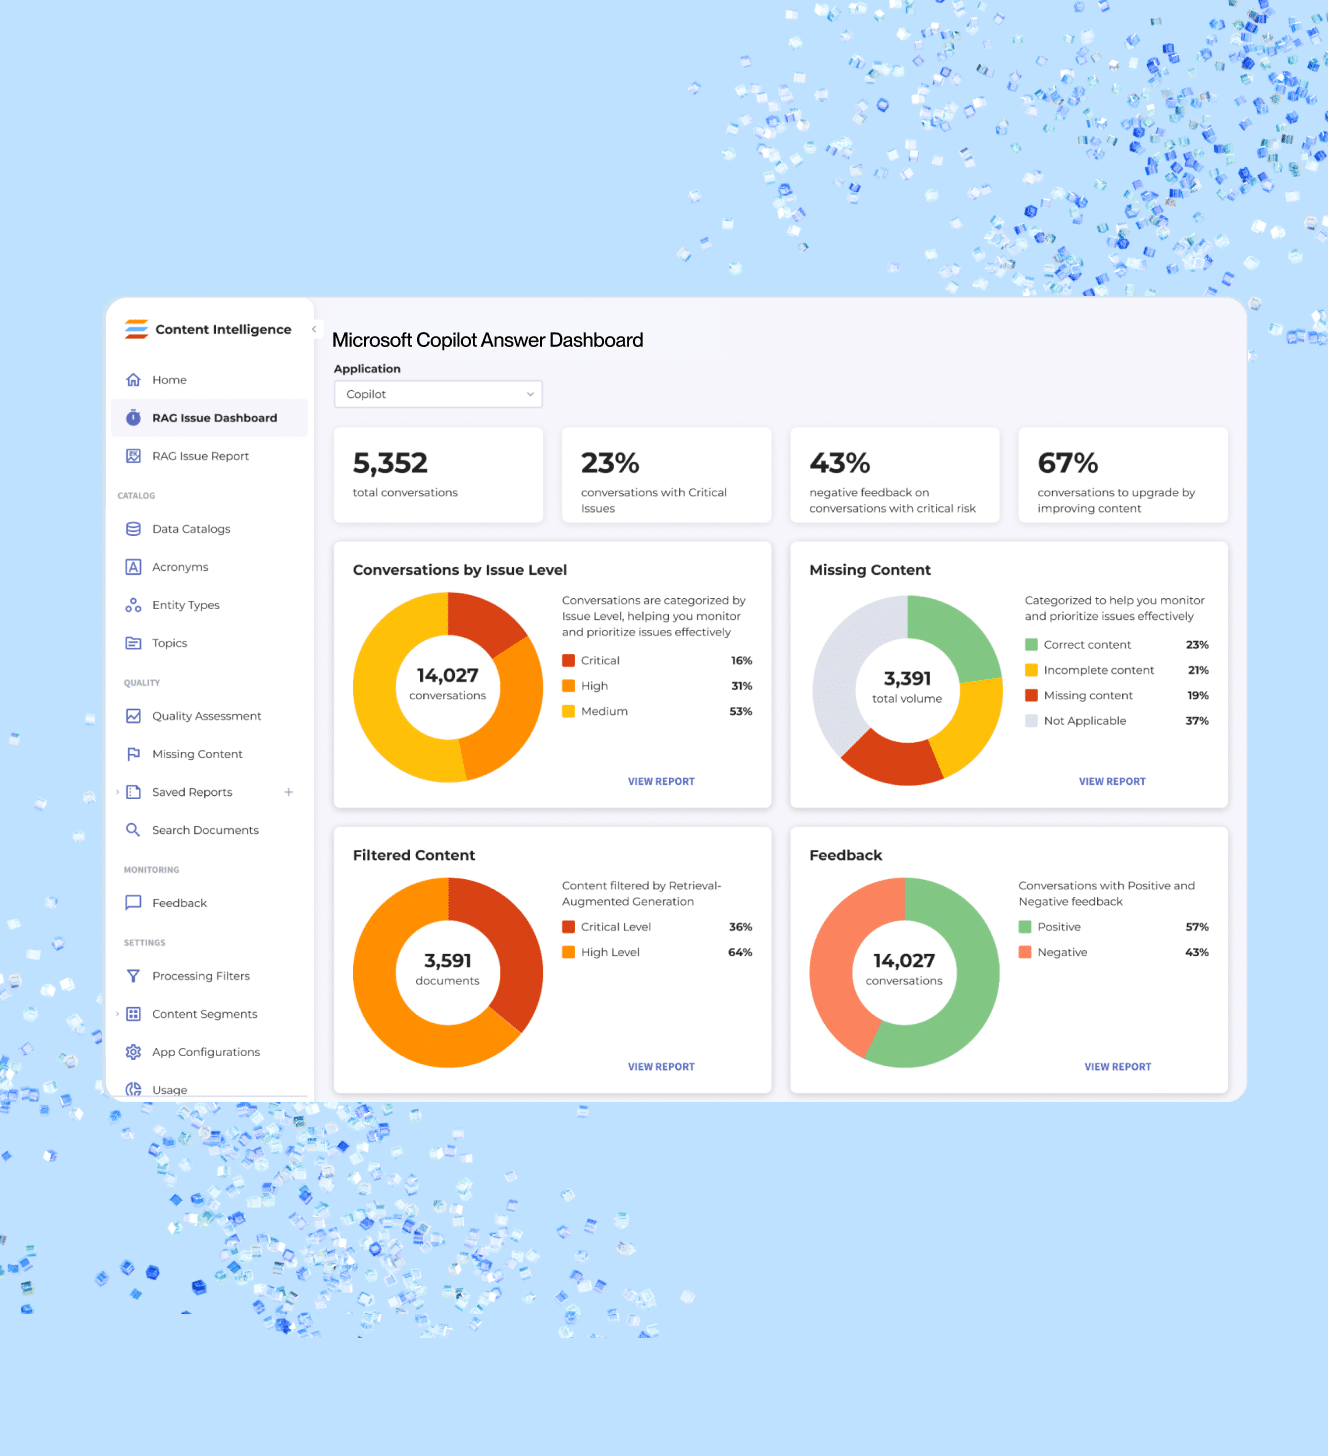Image resolution: width=1328 pixels, height=1456 pixels.
Task: Open Topics in the Catalog section
Action: click(209, 643)
